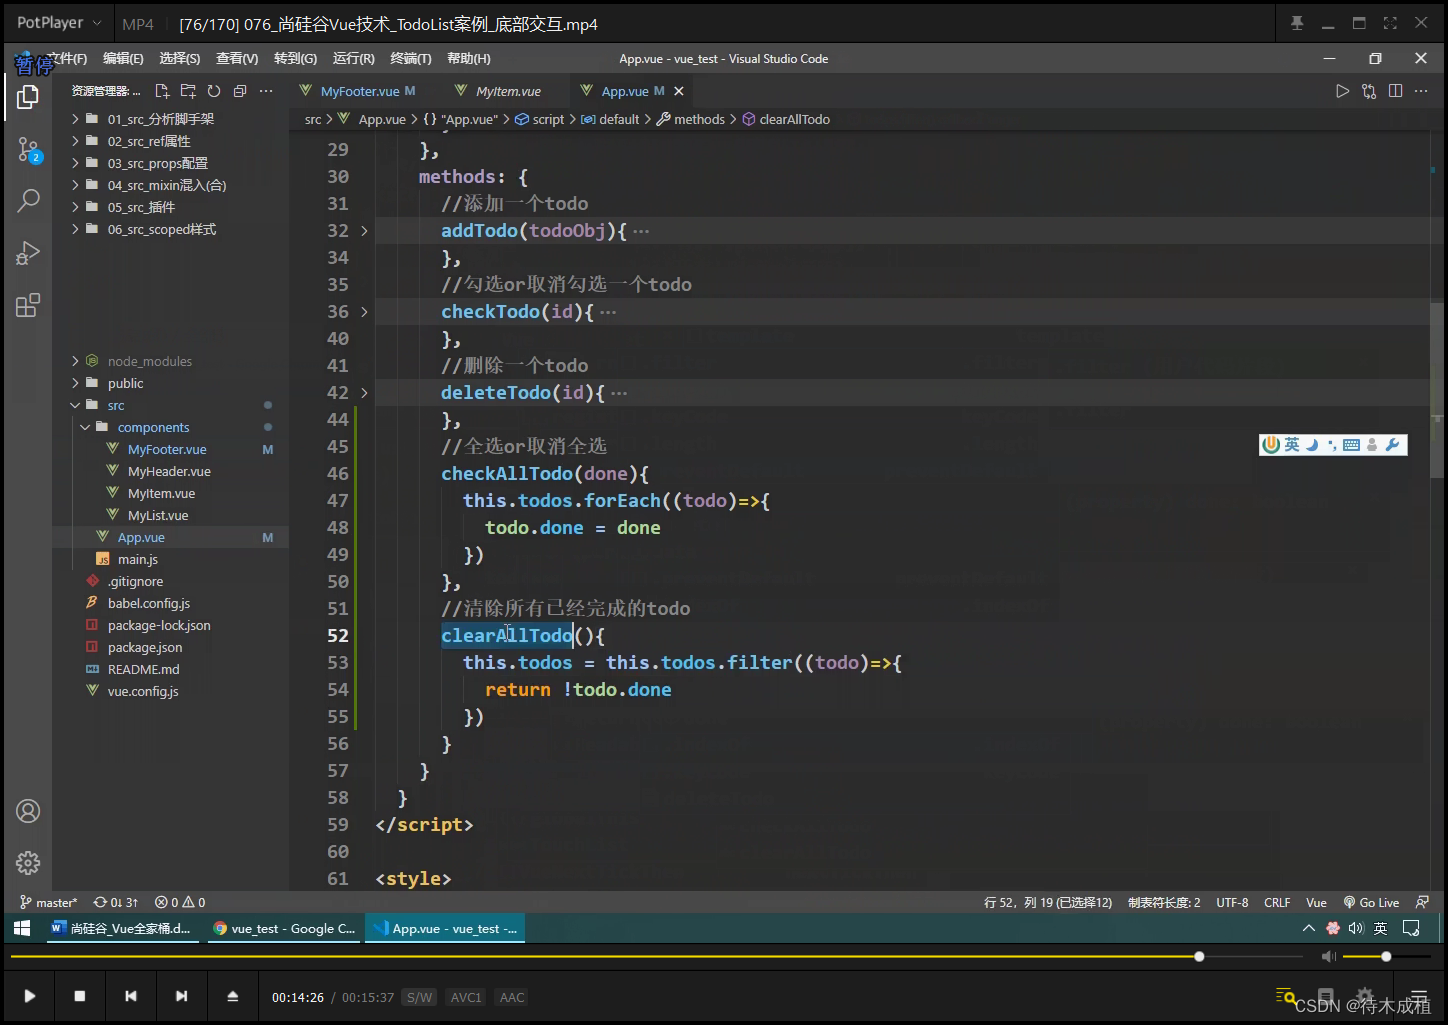Viewport: 1448px width, 1025px height.
Task: Open 文件(F) menu
Action: pyautogui.click(x=66, y=59)
